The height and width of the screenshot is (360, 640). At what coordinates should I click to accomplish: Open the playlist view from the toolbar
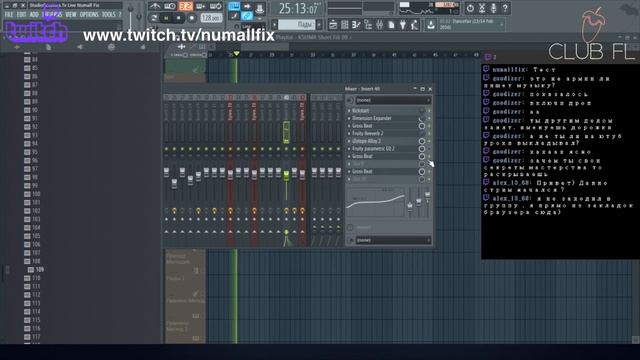point(333,25)
